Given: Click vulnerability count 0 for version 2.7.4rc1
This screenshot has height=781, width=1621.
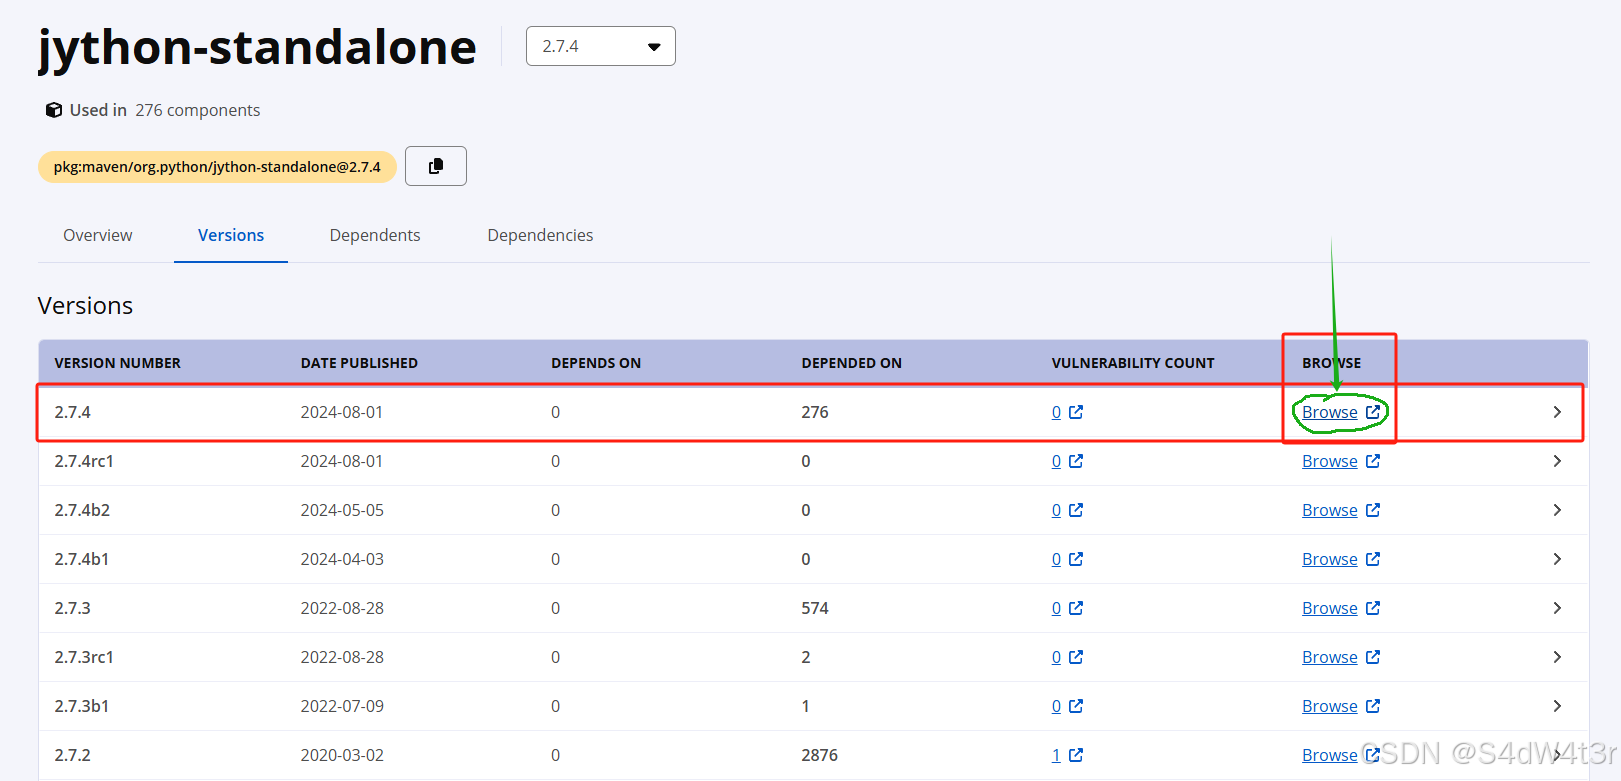Looking at the screenshot, I should click(1056, 461).
